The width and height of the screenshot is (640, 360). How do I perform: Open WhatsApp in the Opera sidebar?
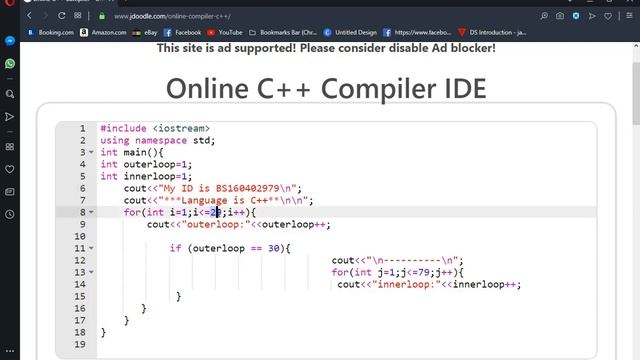pyautogui.click(x=10, y=64)
